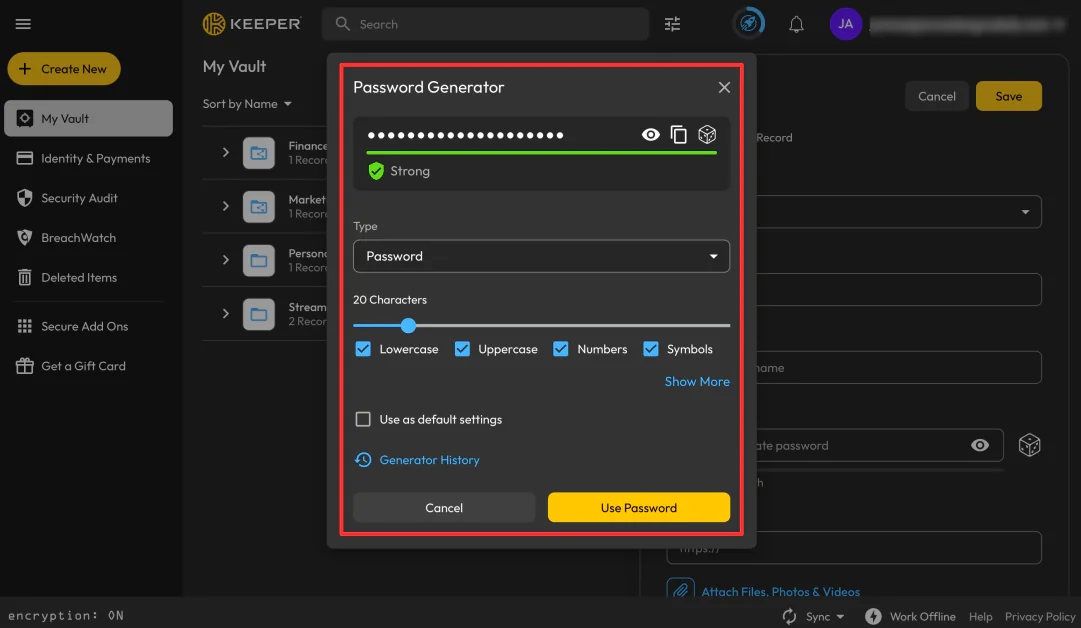Uncheck the Lowercase checkbox
The height and width of the screenshot is (628, 1081).
(363, 349)
